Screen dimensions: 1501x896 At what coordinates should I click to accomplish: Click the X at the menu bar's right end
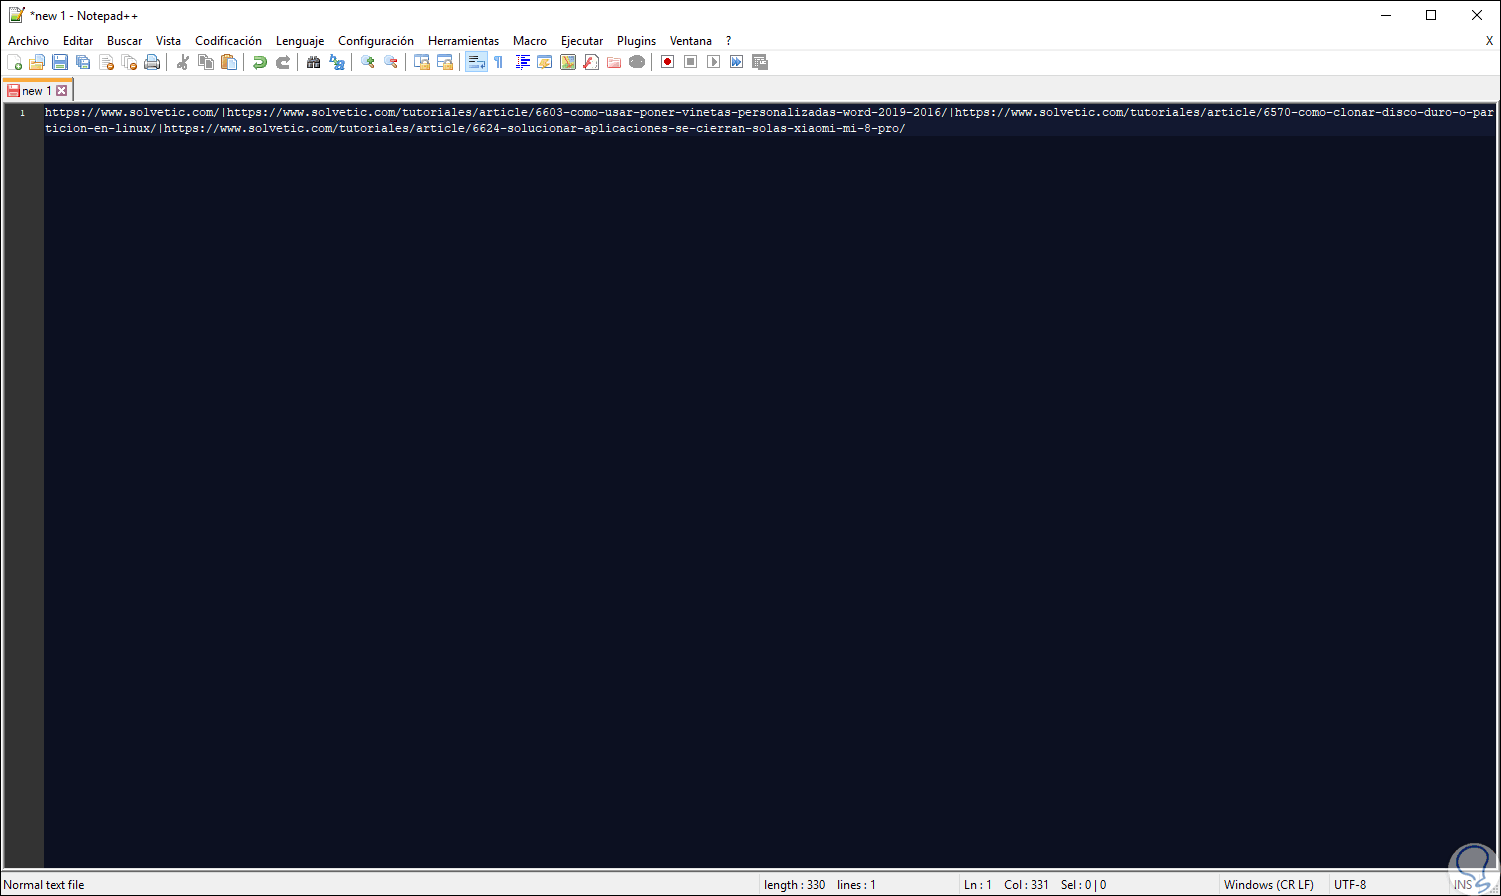click(1489, 41)
